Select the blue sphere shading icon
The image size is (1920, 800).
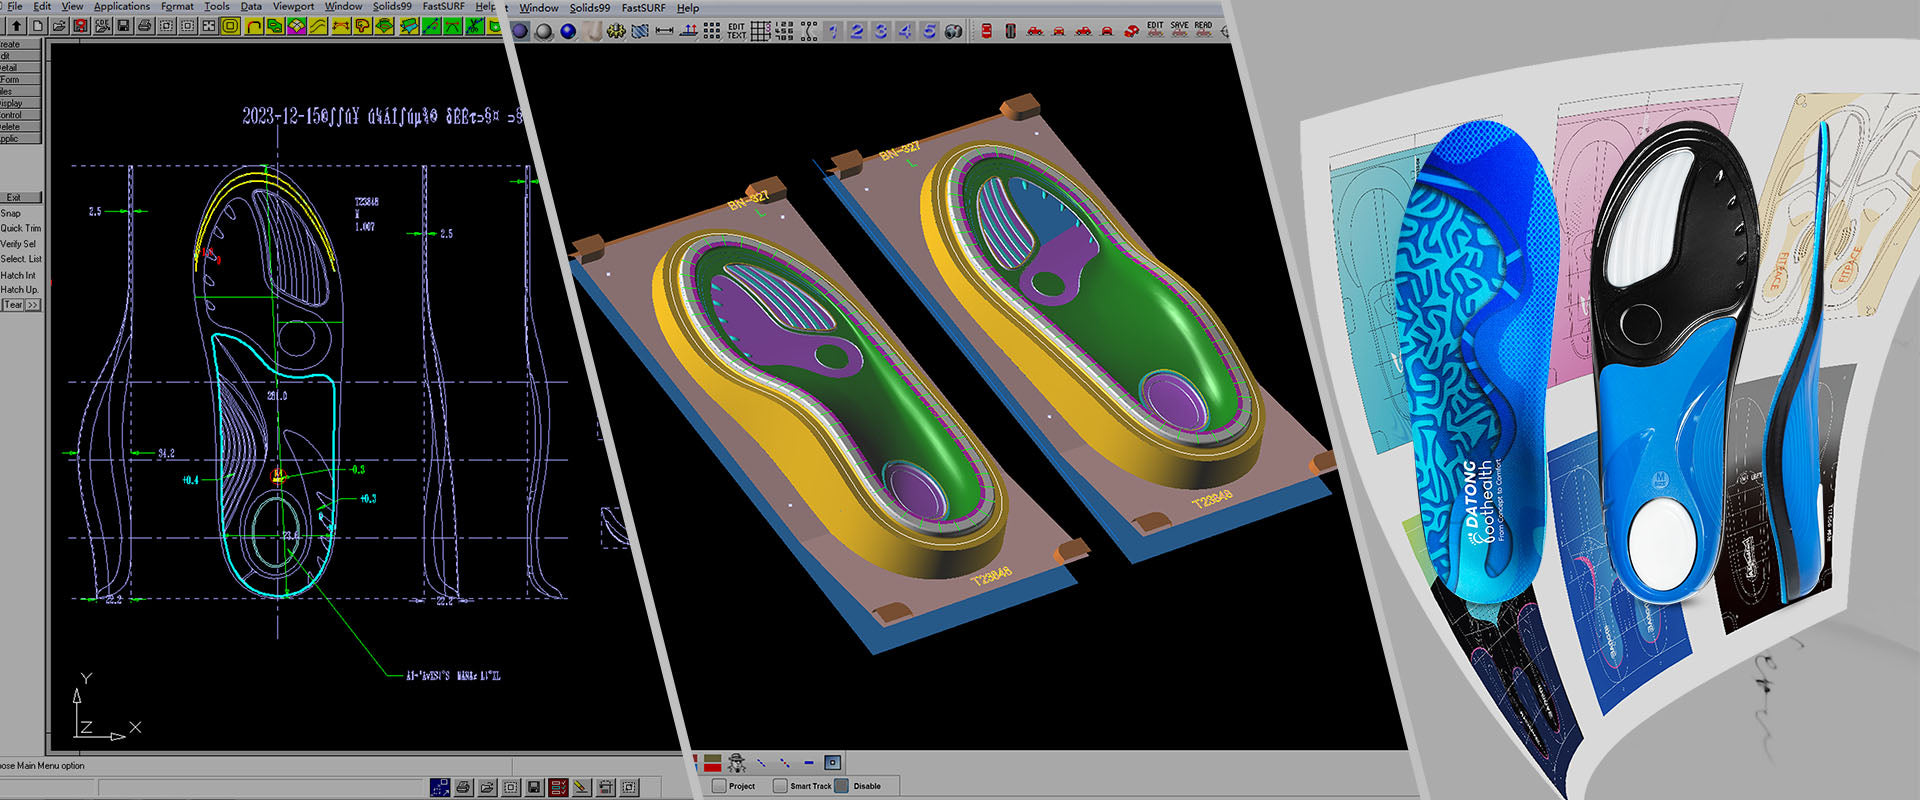coord(568,31)
